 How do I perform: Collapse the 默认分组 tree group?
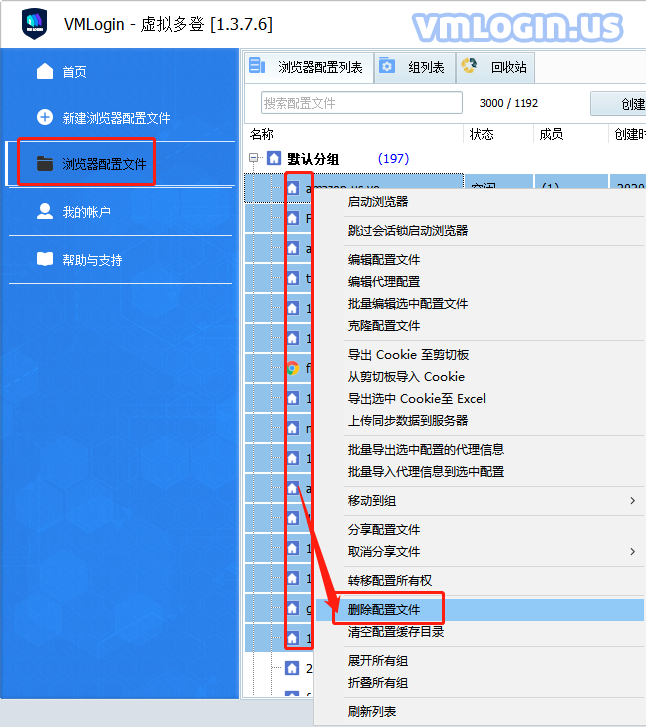point(253,158)
